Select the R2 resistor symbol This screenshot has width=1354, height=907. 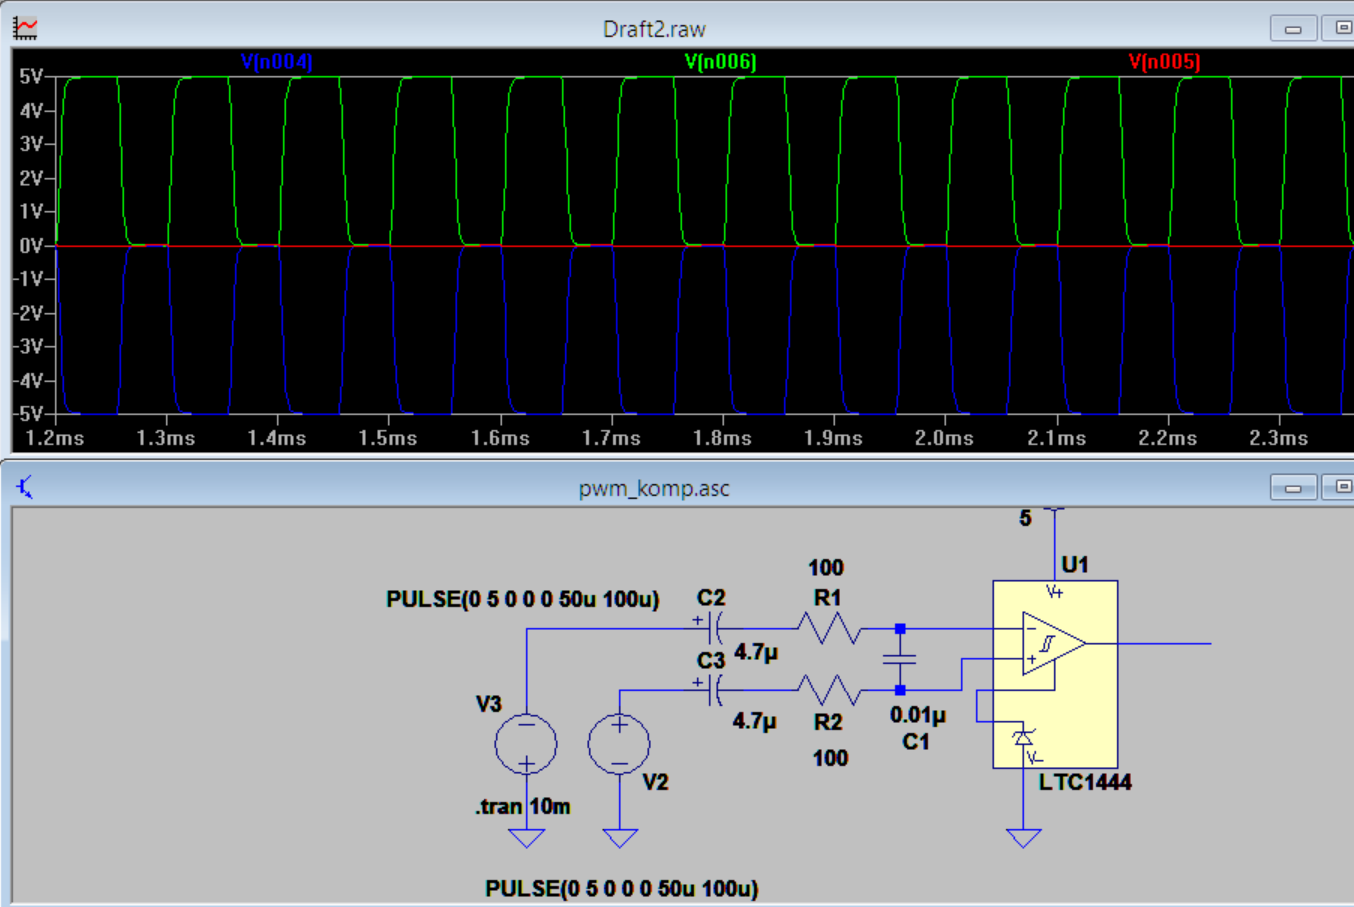tap(829, 690)
